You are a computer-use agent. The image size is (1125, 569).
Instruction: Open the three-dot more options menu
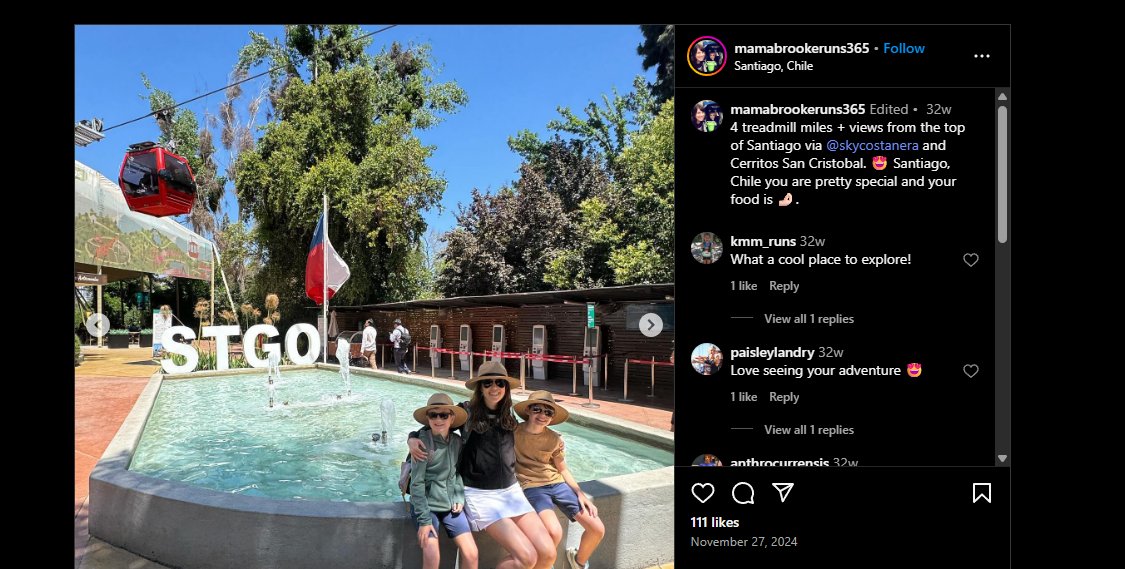point(982,56)
